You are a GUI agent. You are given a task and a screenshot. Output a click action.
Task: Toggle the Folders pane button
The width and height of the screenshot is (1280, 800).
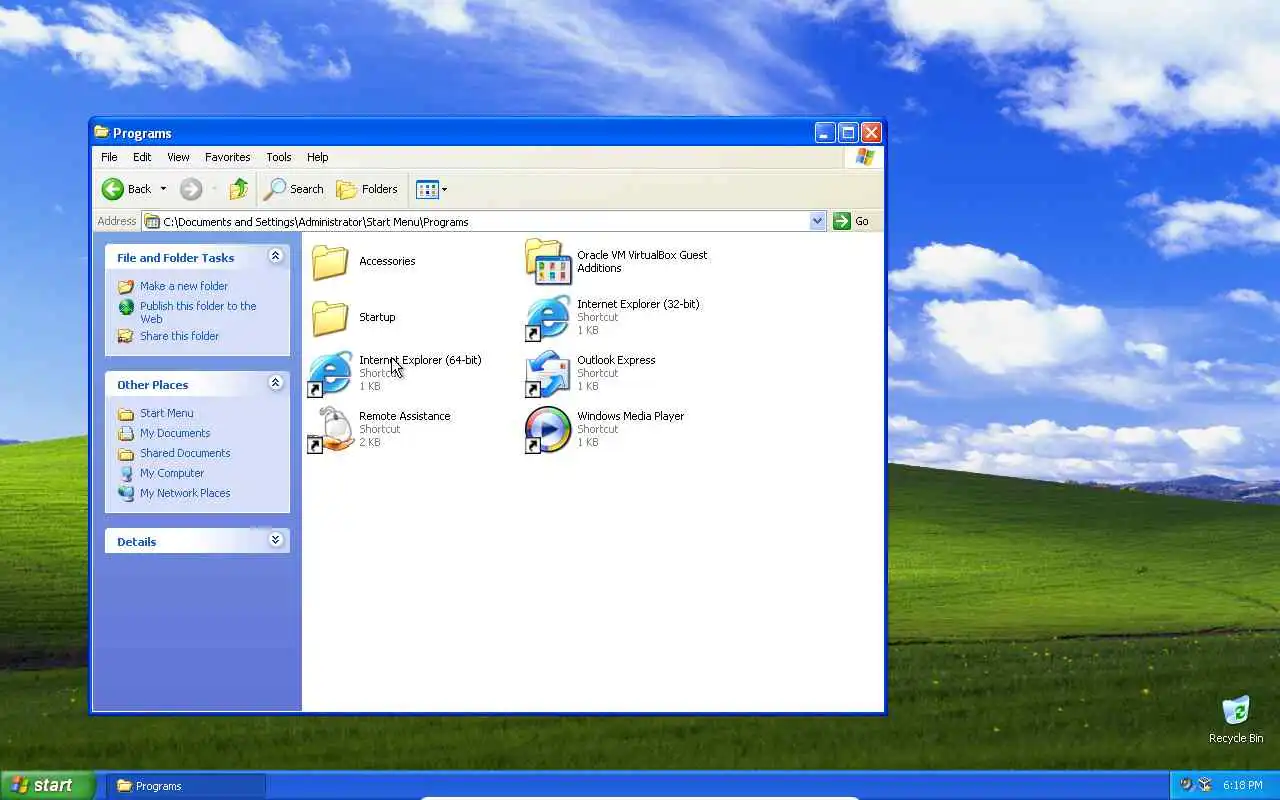pos(367,189)
